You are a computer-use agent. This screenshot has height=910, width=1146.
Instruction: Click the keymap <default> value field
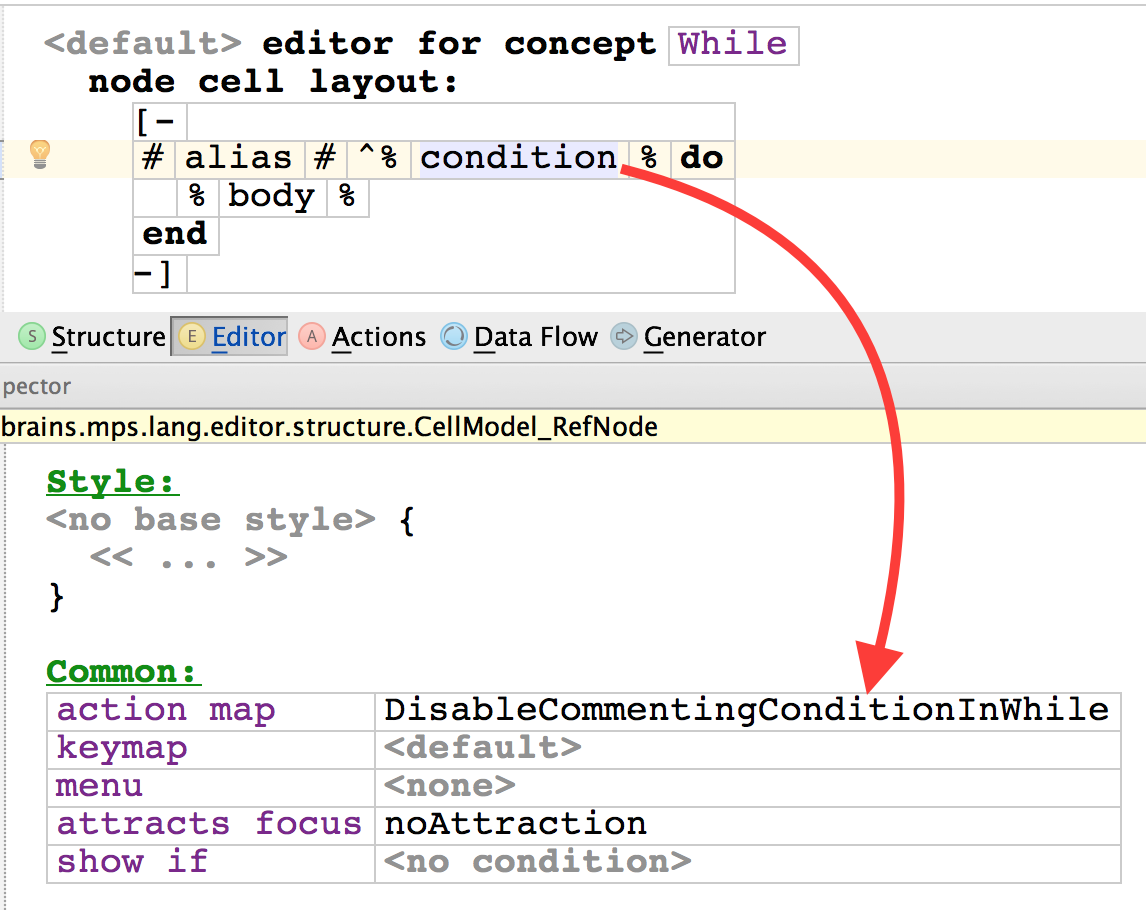click(x=482, y=748)
